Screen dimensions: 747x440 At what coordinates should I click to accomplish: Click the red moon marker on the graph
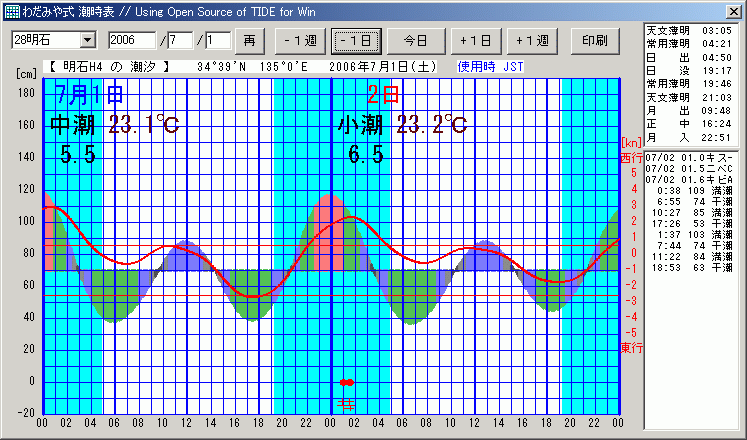coord(346,382)
